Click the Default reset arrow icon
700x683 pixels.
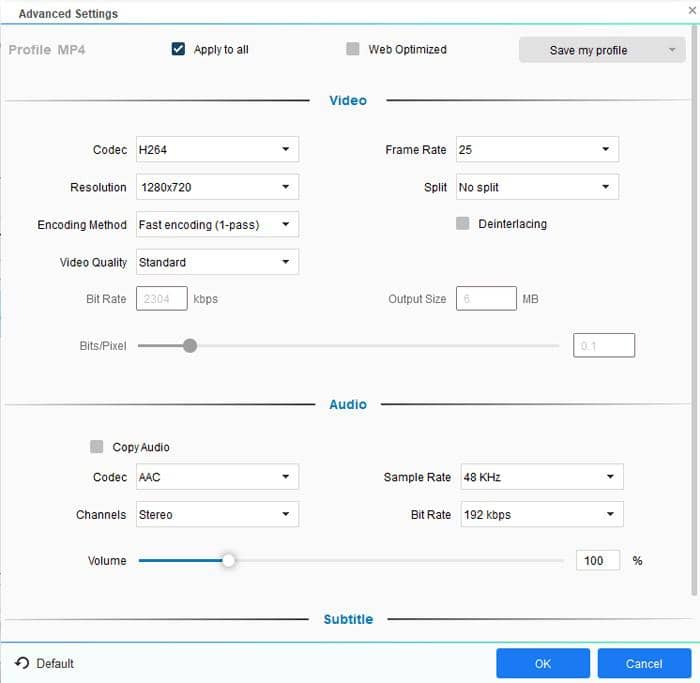pos(21,663)
